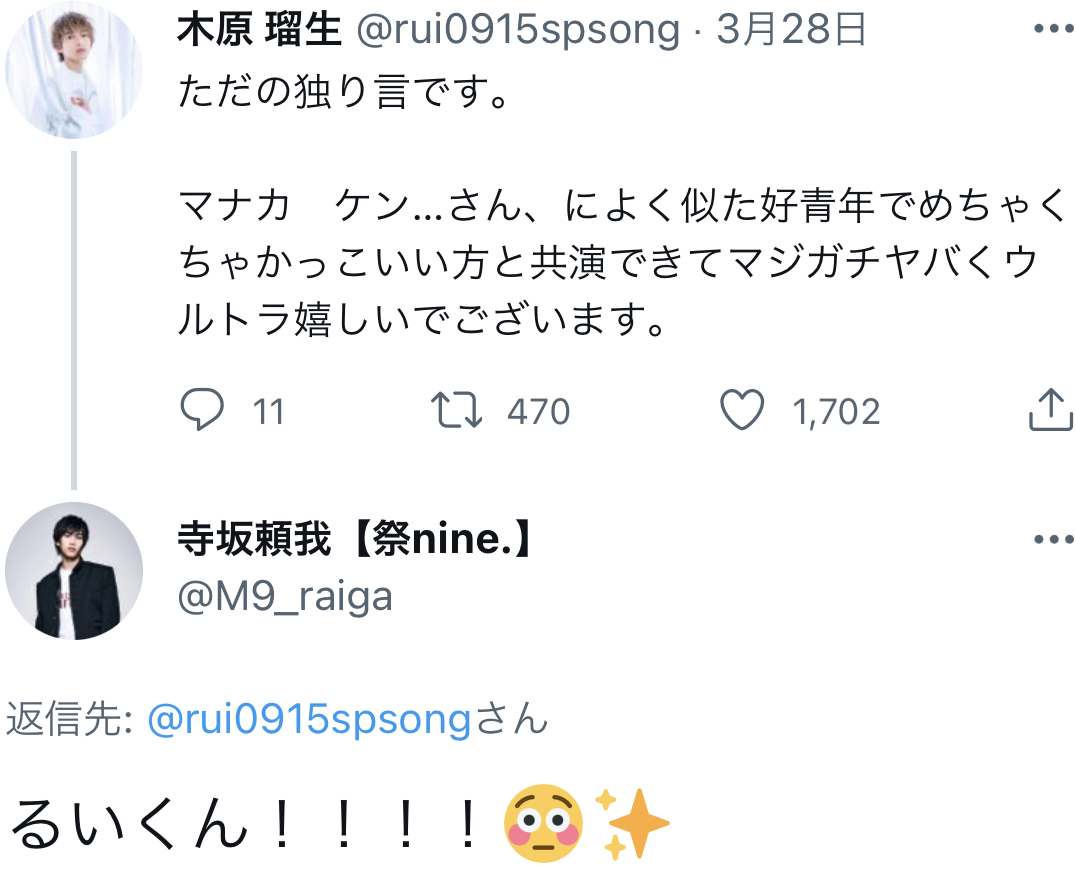Click the retweet count 470
This screenshot has width=1076, height=870.
[538, 412]
